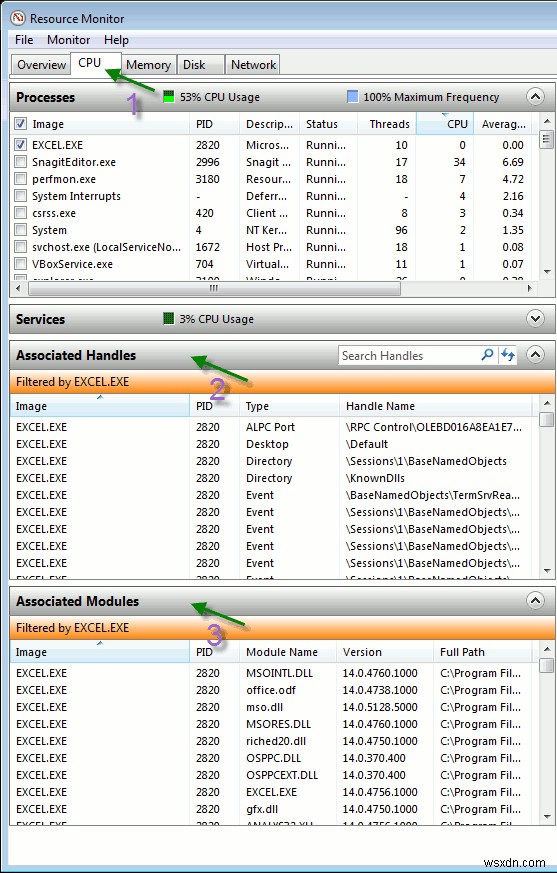
Task: Check the System Interrupts checkbox
Action: pyautogui.click(x=21, y=196)
